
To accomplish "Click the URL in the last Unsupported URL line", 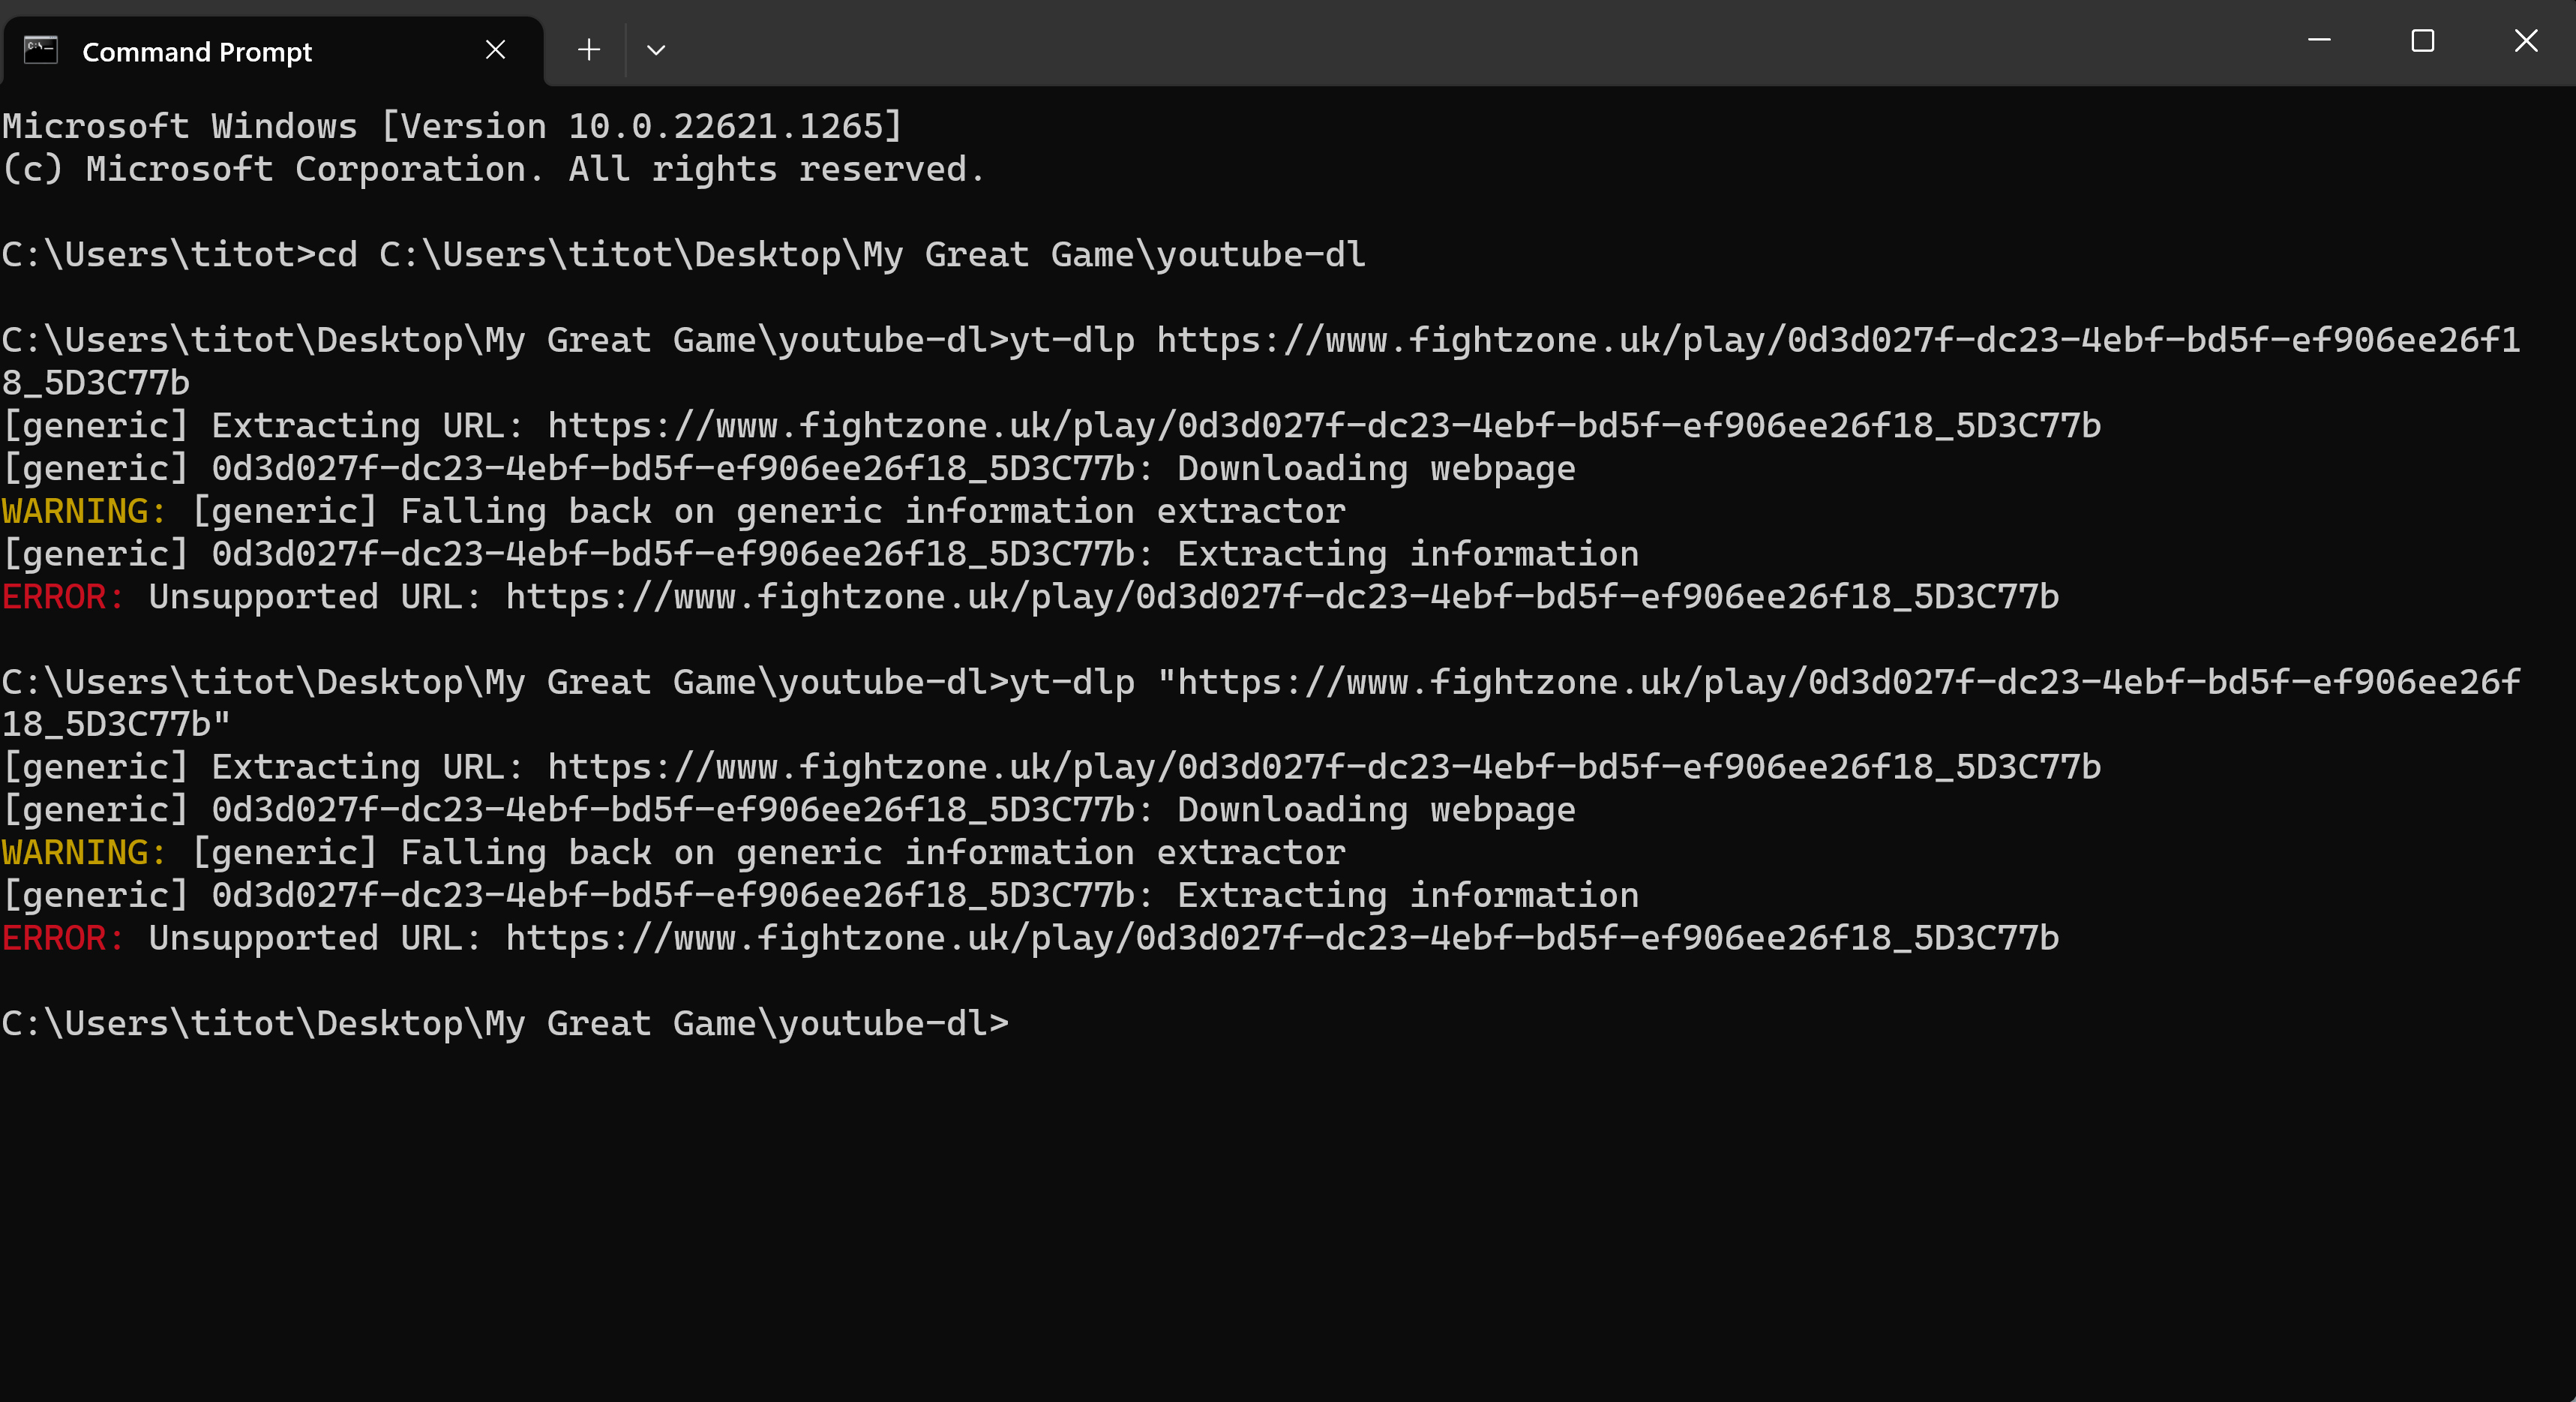I will pyautogui.click(x=1282, y=938).
